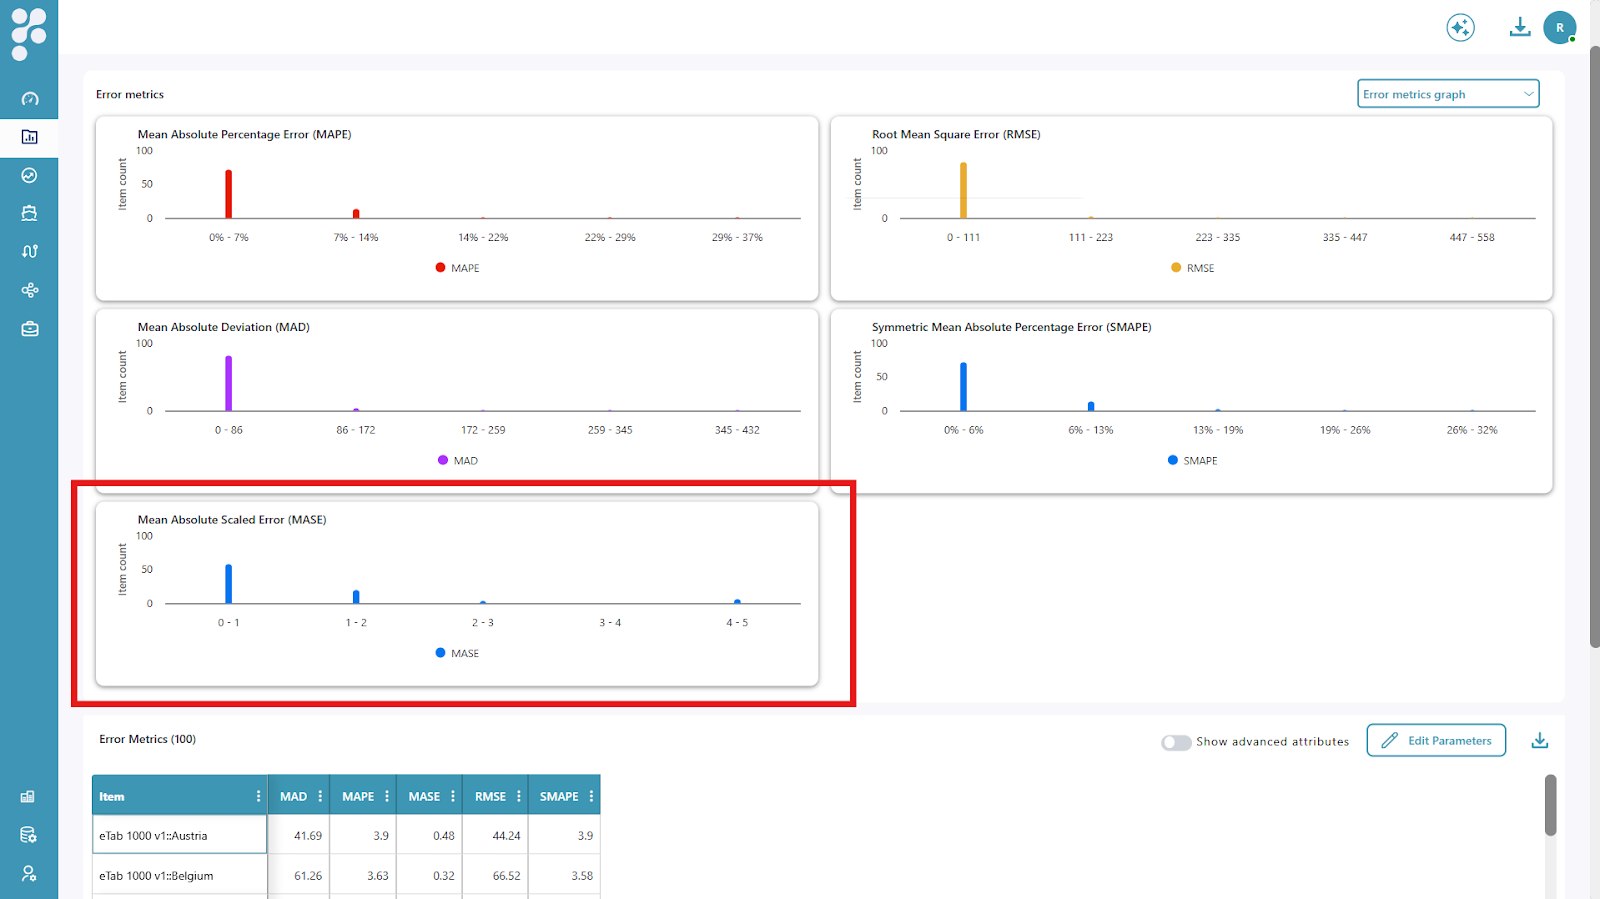1600x899 pixels.
Task: Click the 66.52 RMSE value cell
Action: [495, 875]
